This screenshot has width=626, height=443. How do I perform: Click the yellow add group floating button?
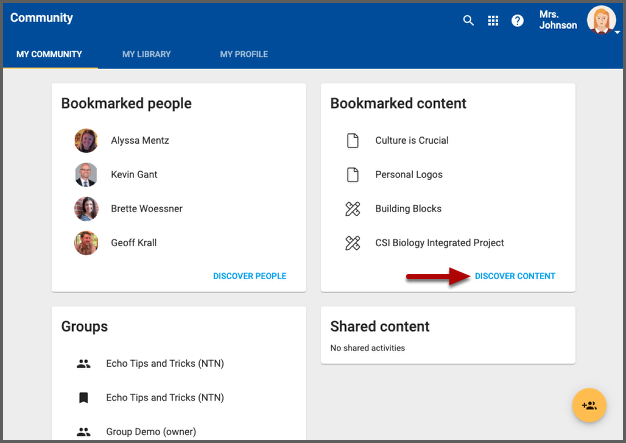click(589, 405)
